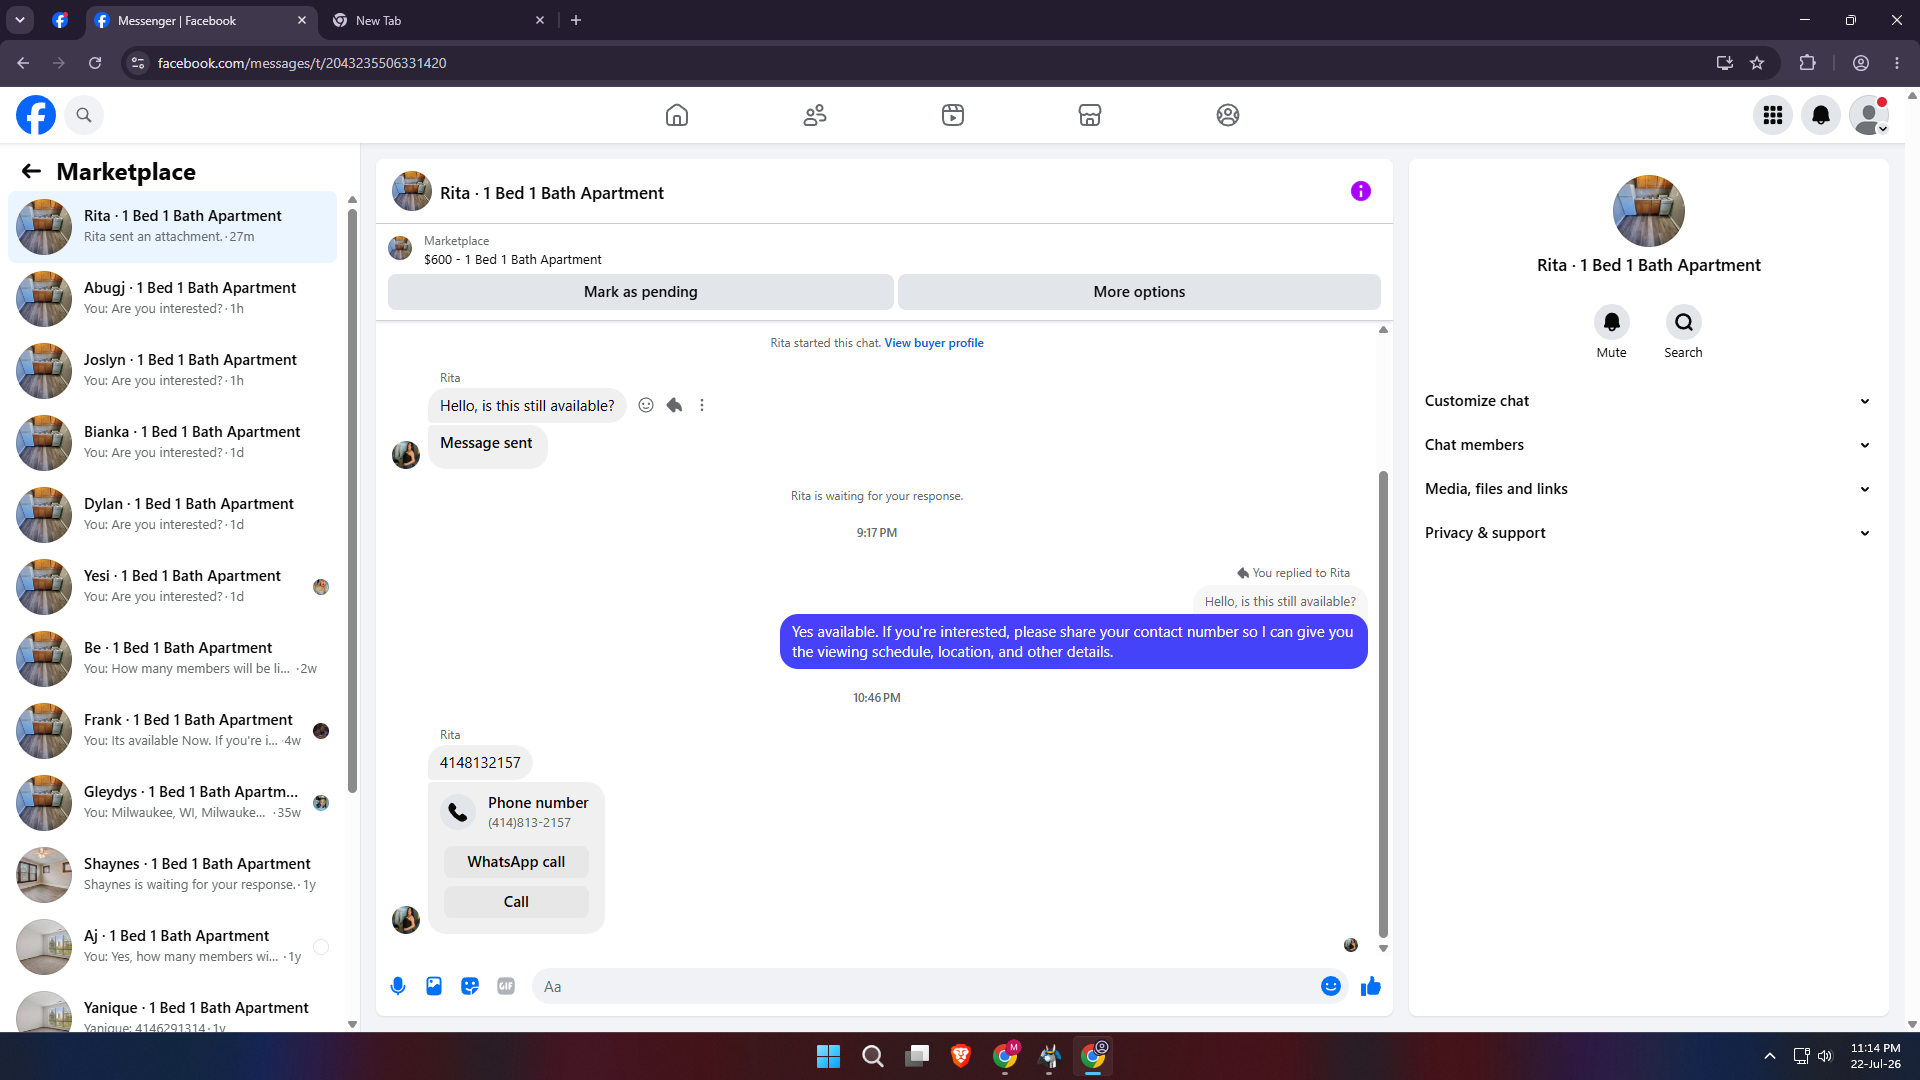Send a thumbs-up like
The height and width of the screenshot is (1080, 1920).
[x=1371, y=986]
